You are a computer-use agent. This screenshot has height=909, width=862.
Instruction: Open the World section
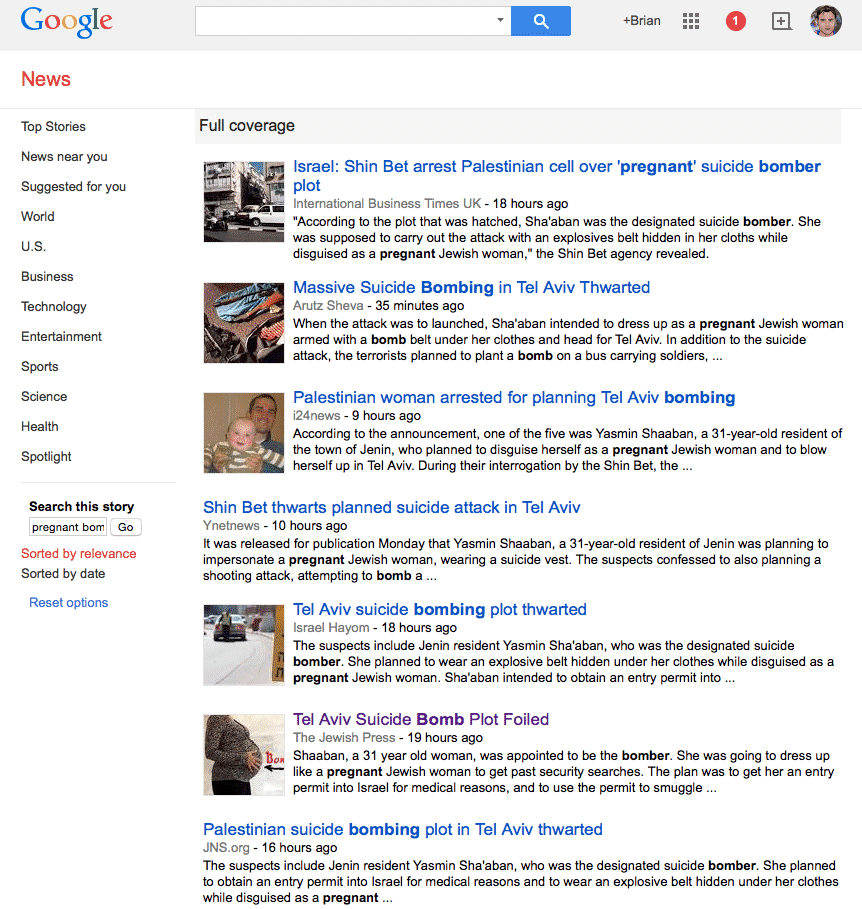[x=38, y=216]
